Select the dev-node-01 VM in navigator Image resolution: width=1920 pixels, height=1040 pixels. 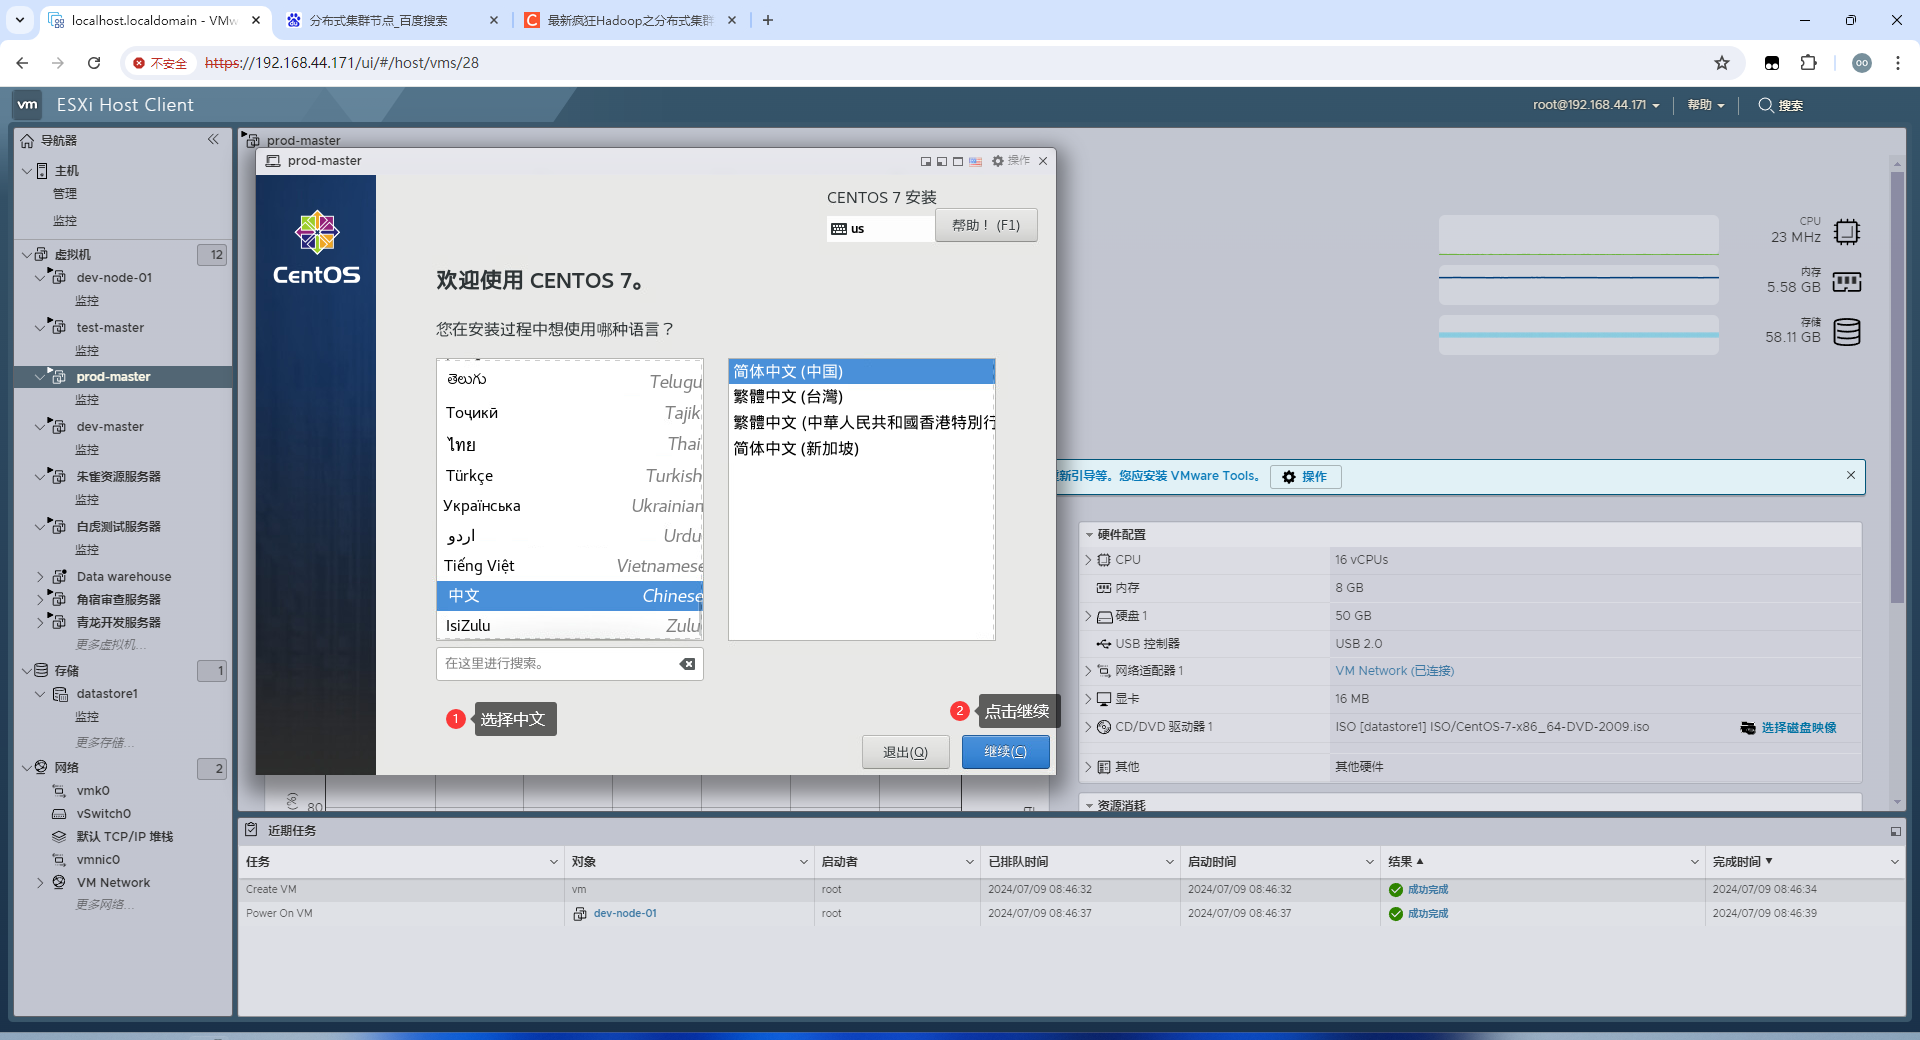[x=114, y=277]
